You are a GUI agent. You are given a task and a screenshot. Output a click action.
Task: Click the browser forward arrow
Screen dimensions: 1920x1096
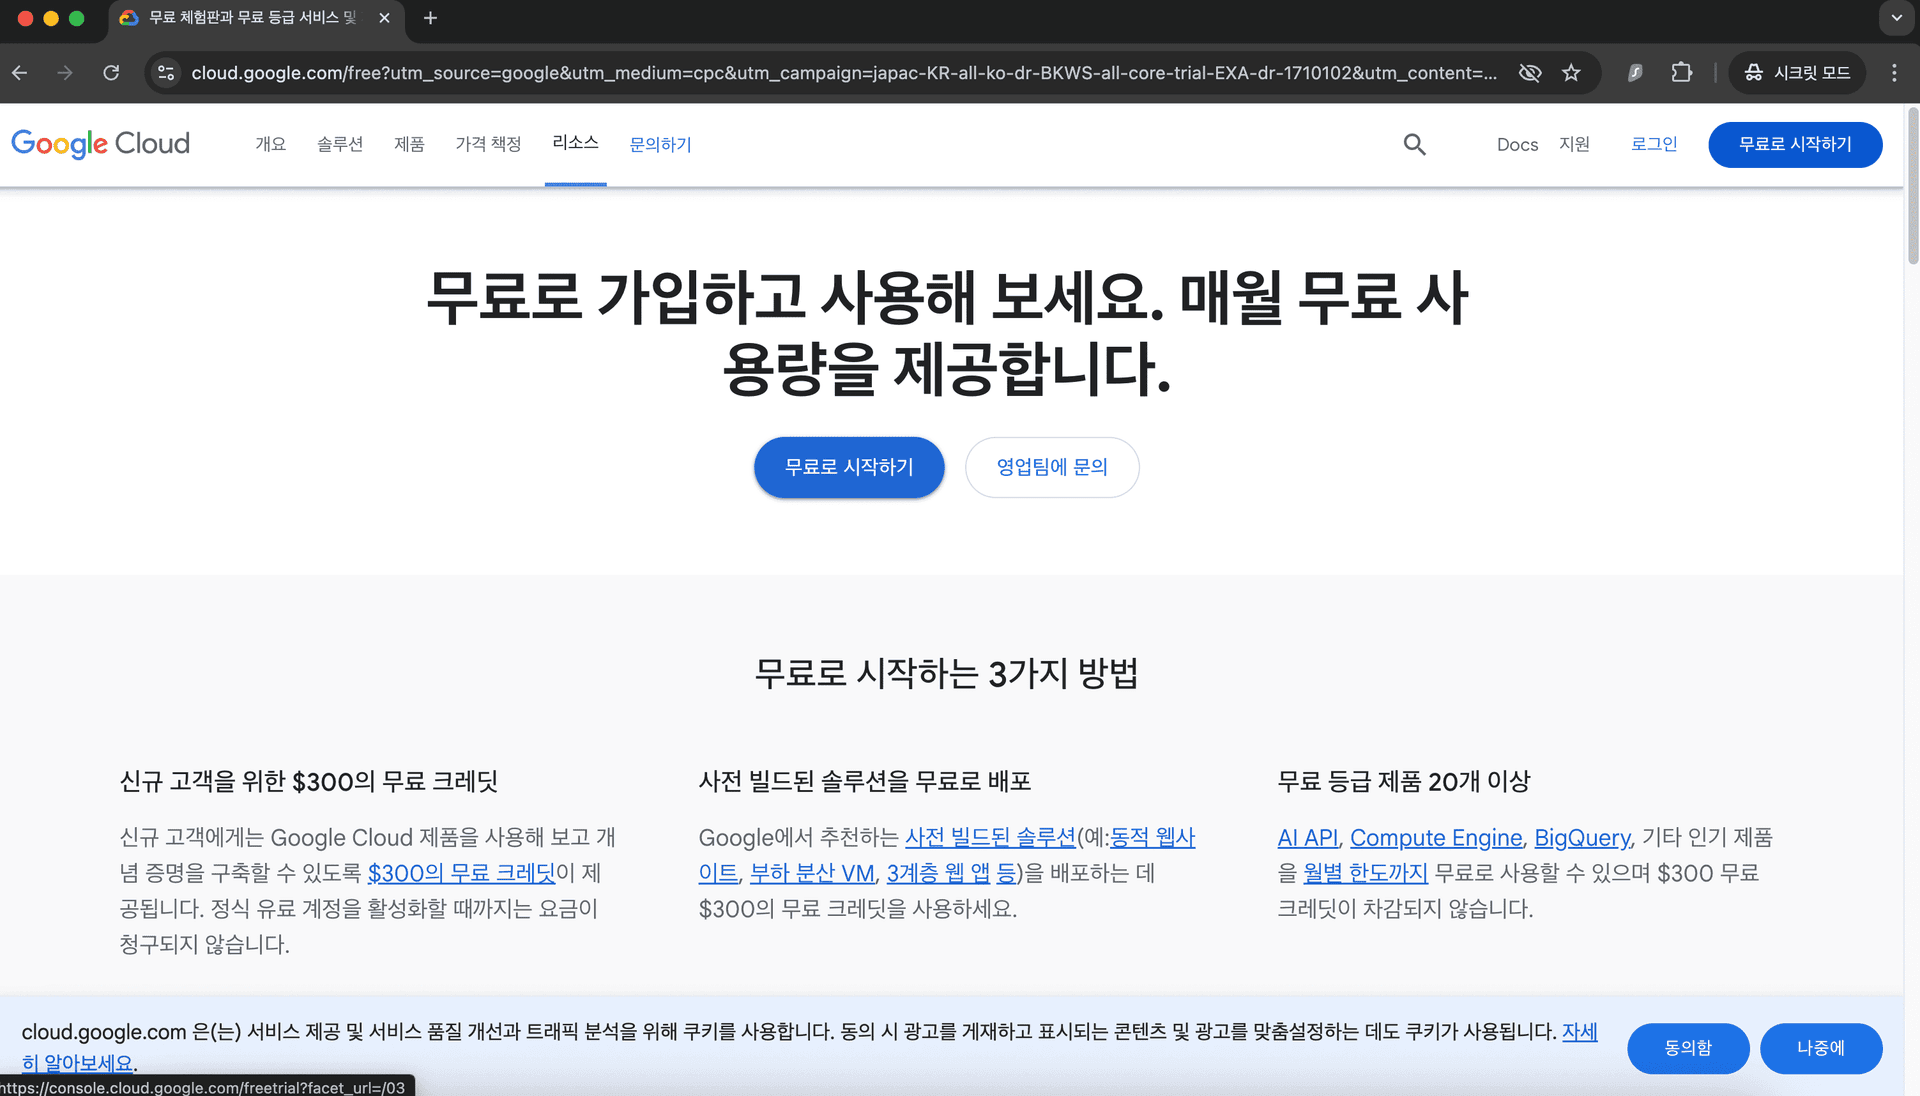(x=65, y=73)
